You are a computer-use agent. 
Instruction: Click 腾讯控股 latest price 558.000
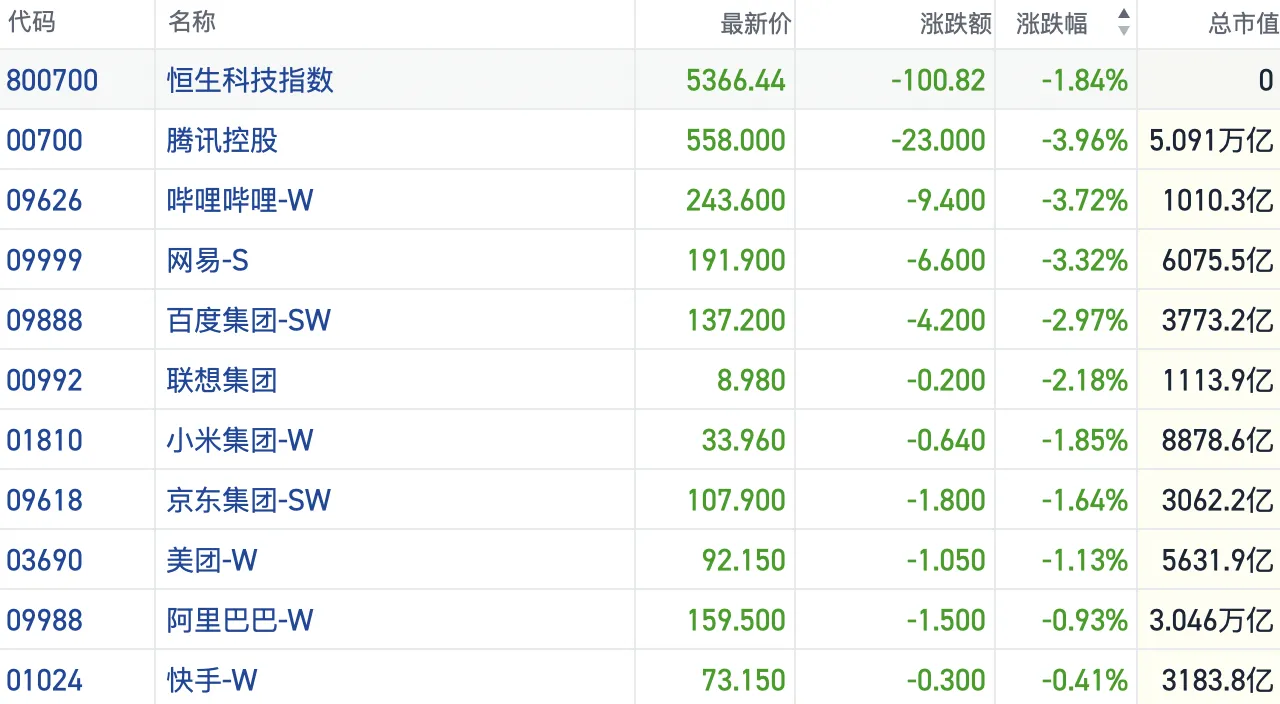pos(735,140)
